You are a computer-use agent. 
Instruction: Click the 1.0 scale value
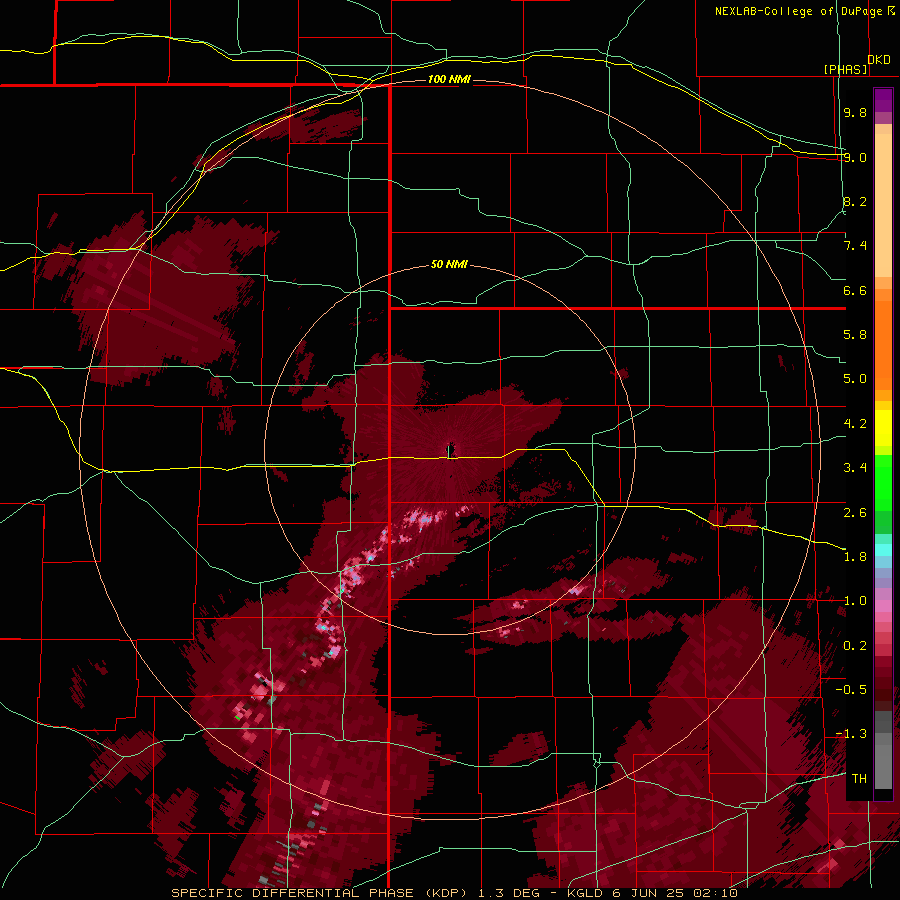(855, 601)
